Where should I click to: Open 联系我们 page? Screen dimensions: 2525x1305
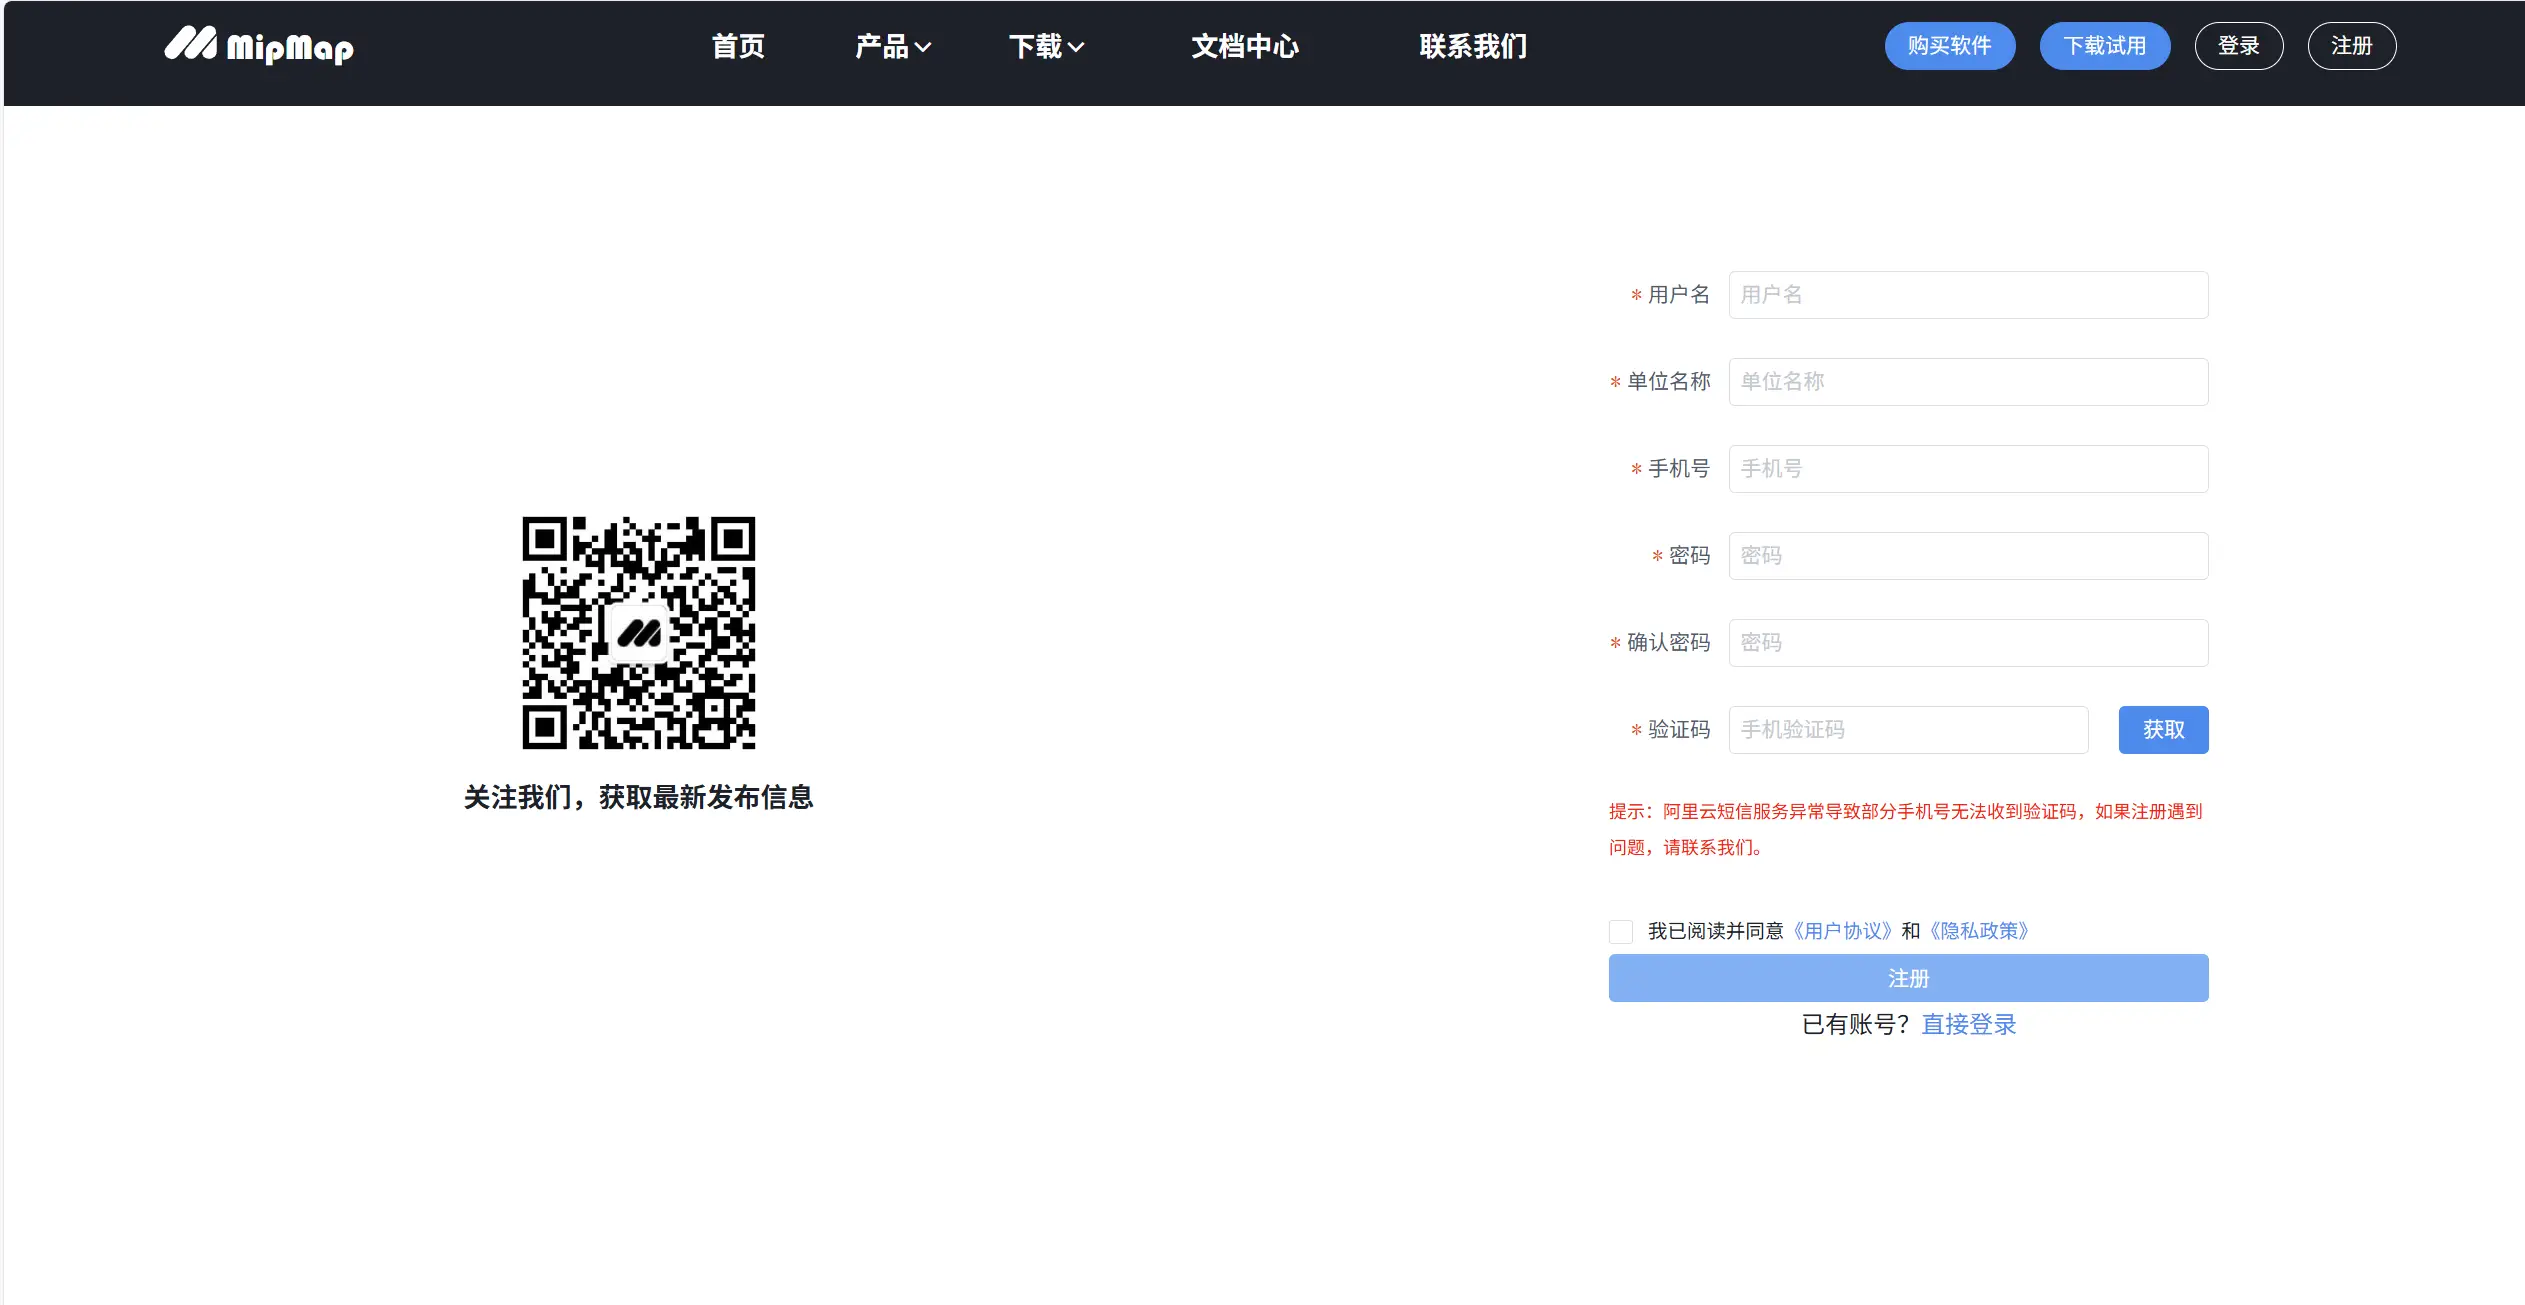coord(1473,46)
